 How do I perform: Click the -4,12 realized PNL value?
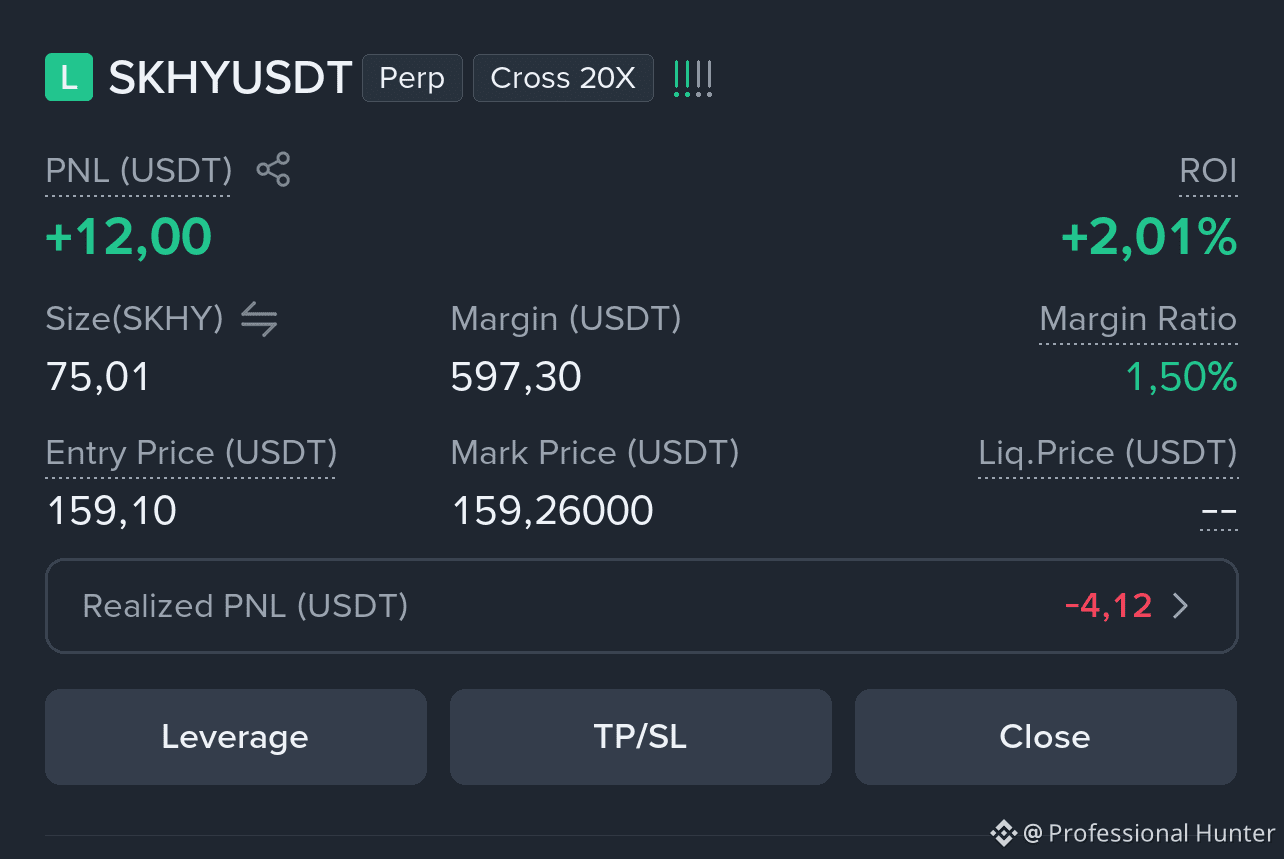(1108, 606)
